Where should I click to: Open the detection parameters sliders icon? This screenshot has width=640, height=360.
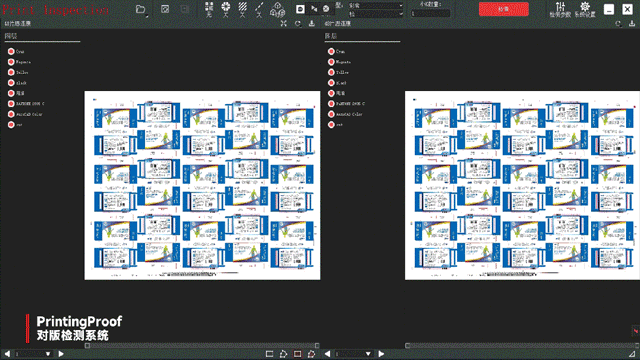[x=560, y=9]
